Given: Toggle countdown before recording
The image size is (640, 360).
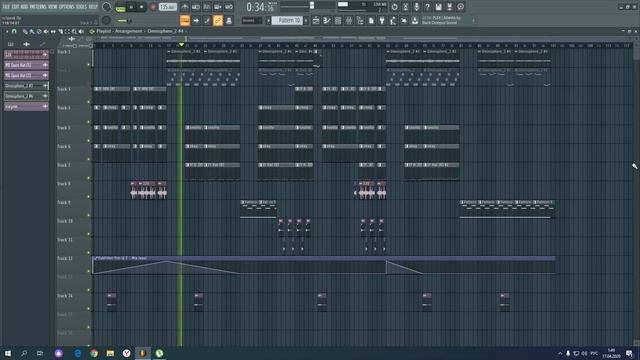Looking at the screenshot, I should point(207,7).
